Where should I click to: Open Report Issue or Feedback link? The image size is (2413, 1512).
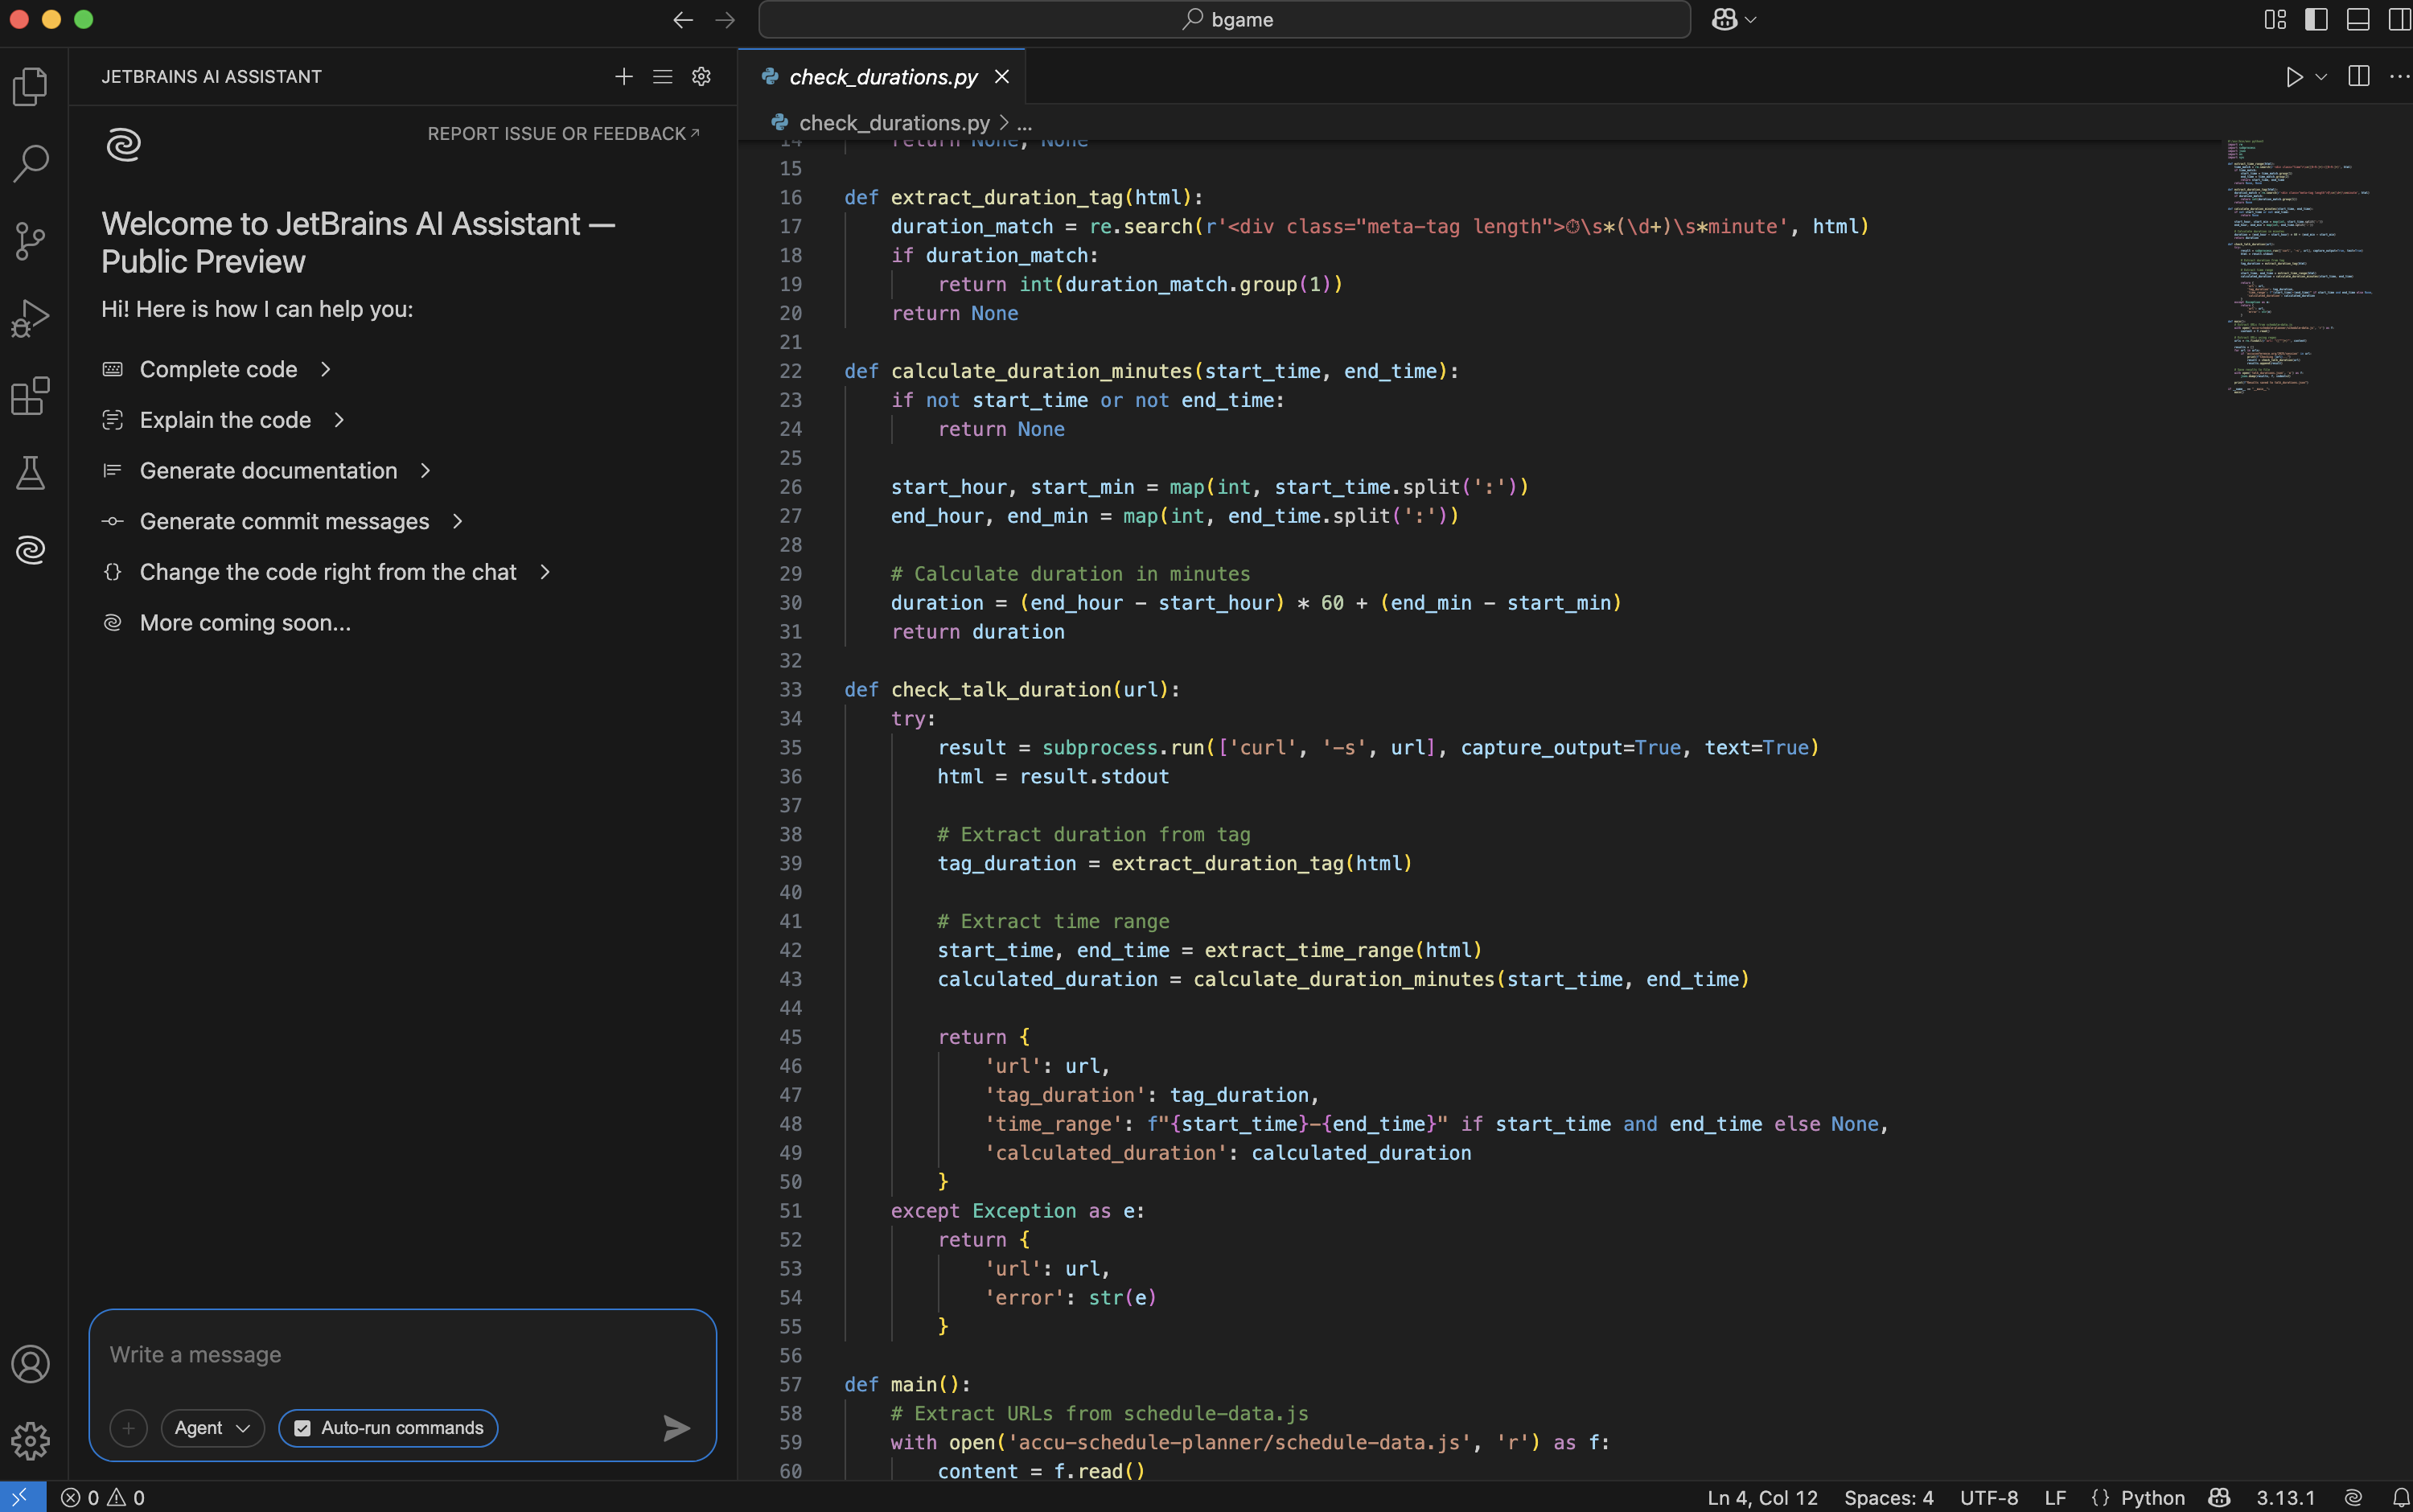point(563,134)
